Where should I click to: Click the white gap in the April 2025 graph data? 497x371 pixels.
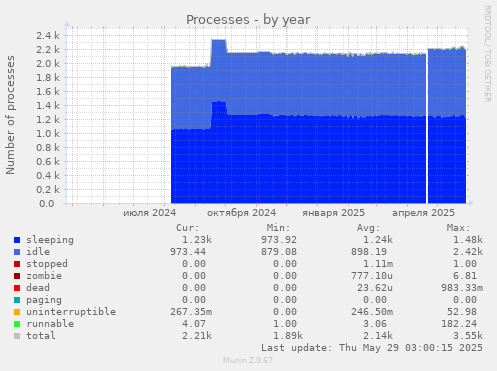click(427, 127)
